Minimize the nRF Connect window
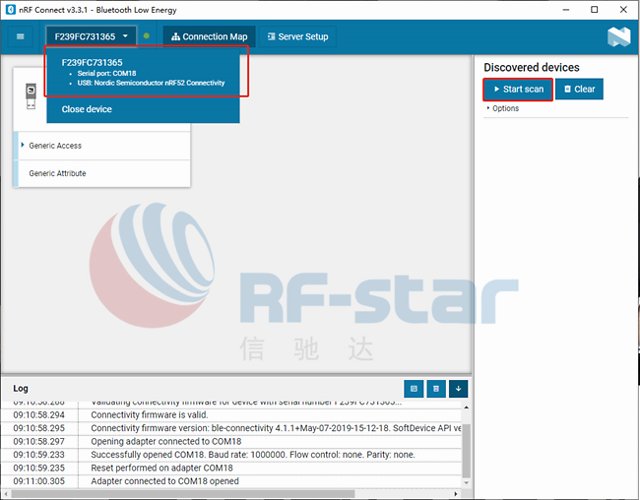The width and height of the screenshot is (640, 500). click(566, 10)
